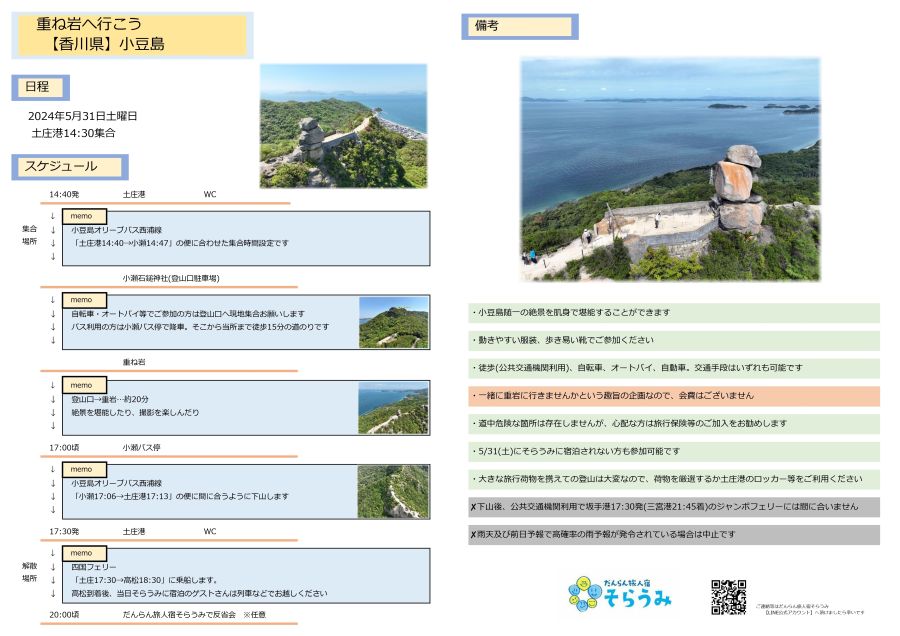Click the memo label under 17:30発 土庄港

[x=82, y=553]
